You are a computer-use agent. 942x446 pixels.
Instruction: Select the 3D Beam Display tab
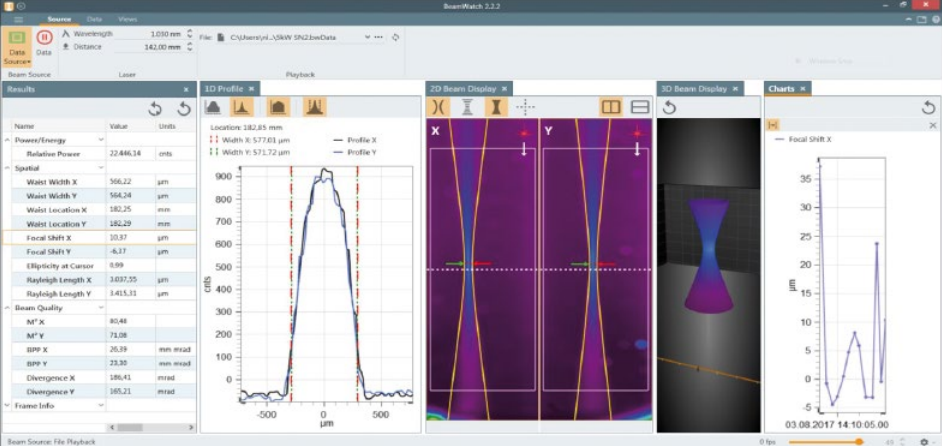pos(692,89)
